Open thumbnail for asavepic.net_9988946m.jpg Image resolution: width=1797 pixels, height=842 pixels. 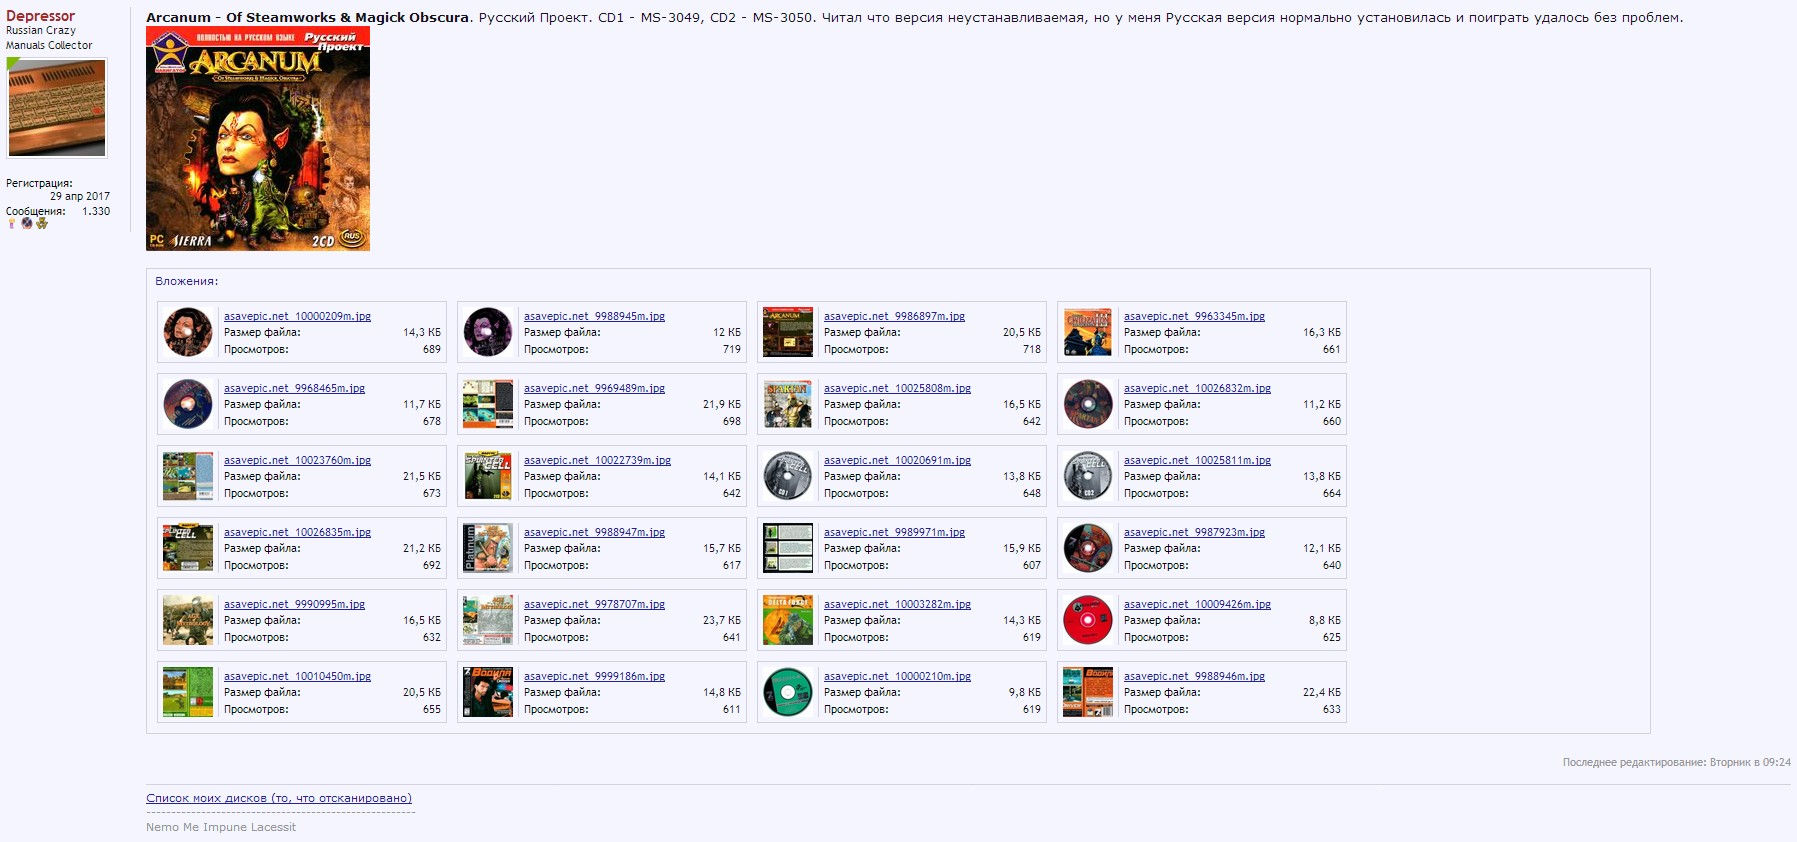point(1088,692)
